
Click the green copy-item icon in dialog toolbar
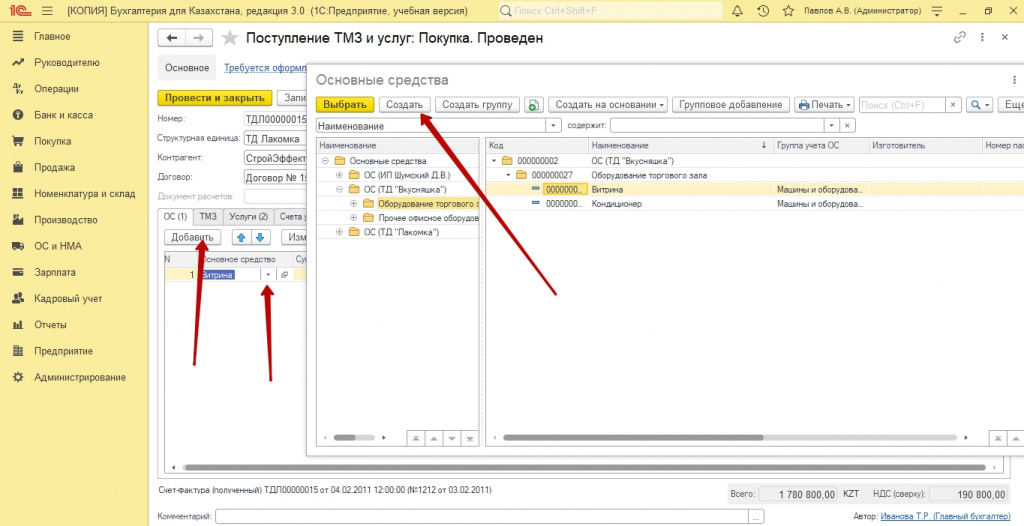(x=534, y=105)
